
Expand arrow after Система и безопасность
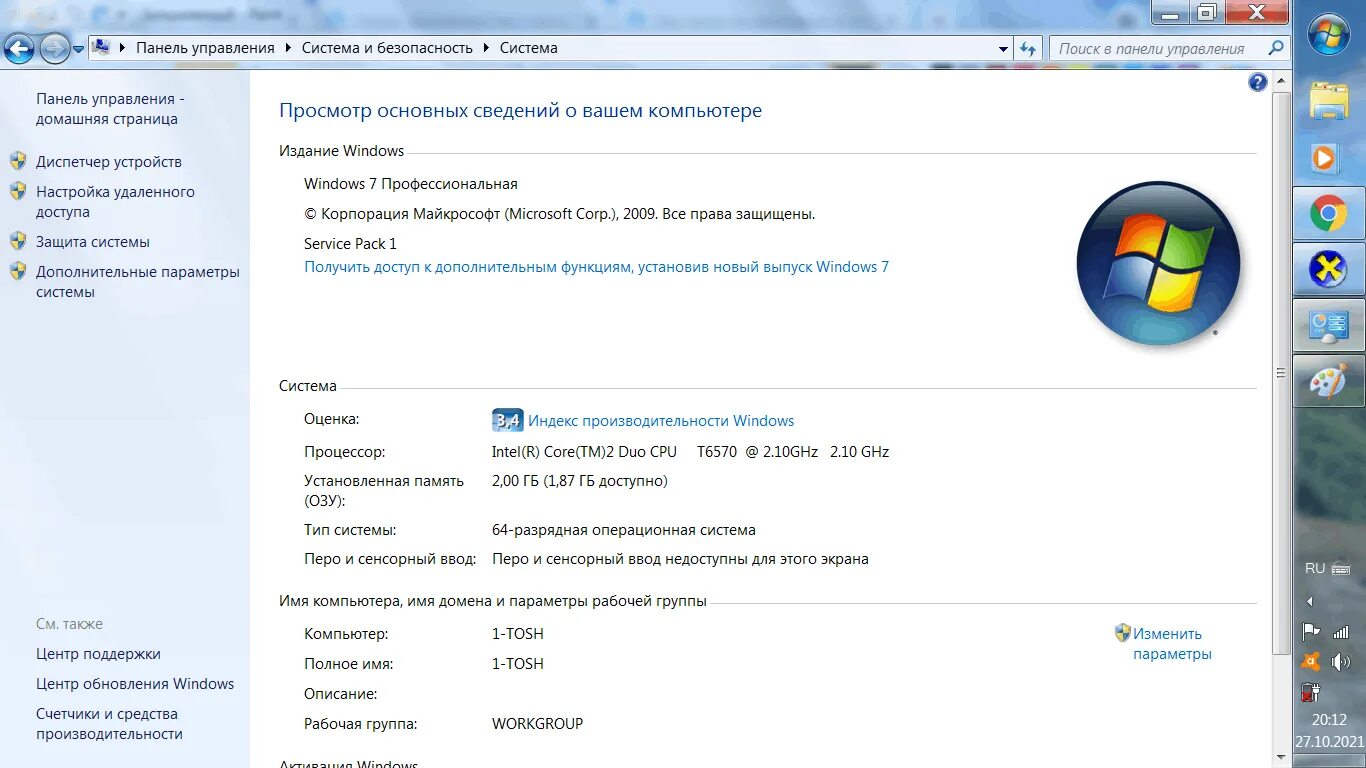click(486, 47)
